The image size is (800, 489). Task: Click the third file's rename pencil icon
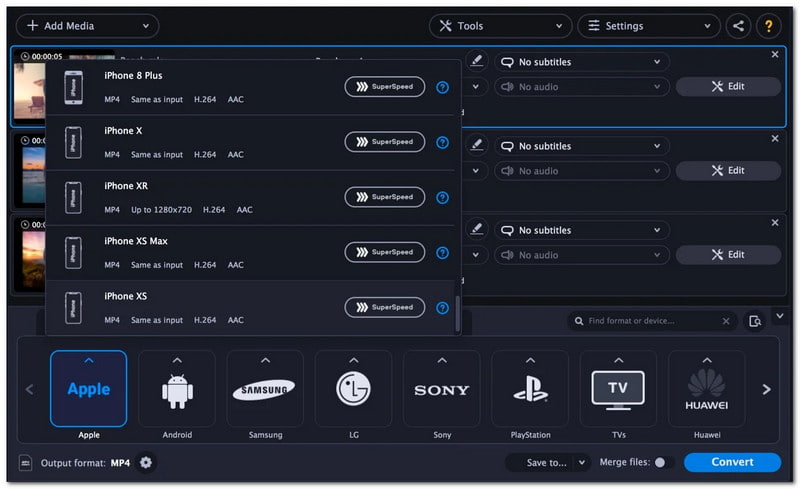pyautogui.click(x=477, y=229)
